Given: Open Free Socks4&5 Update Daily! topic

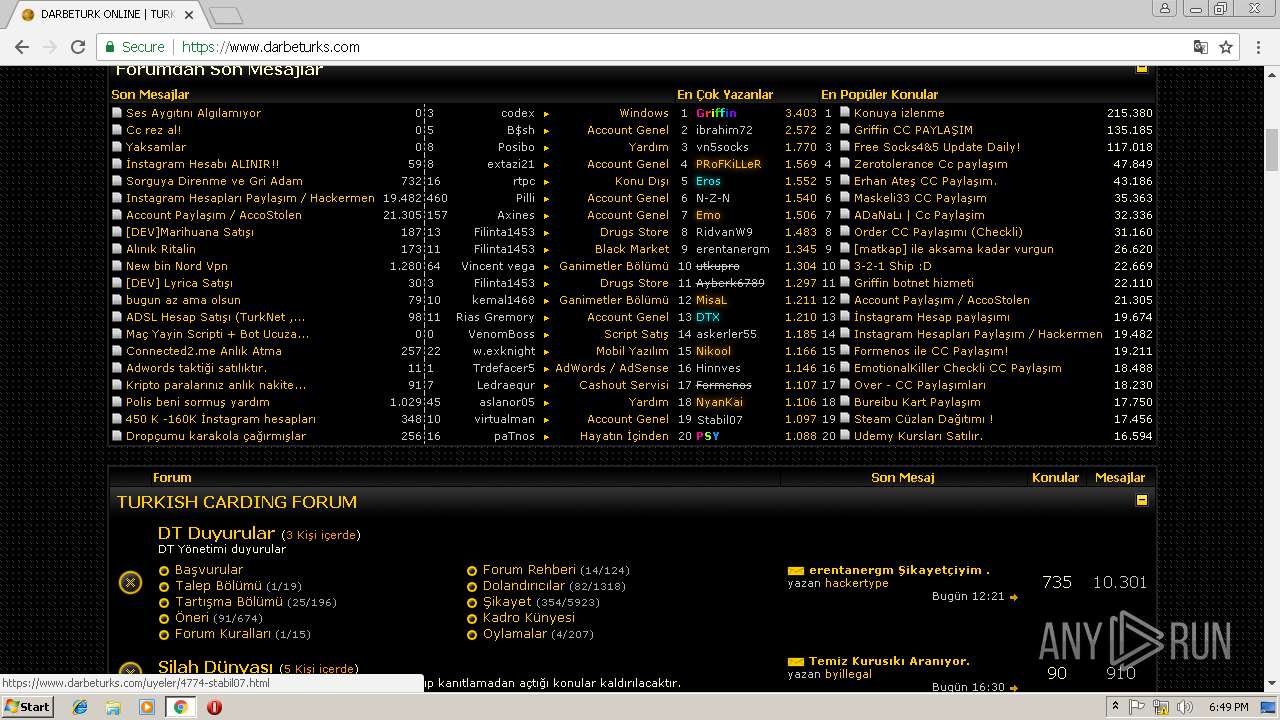Looking at the screenshot, I should (937, 147).
